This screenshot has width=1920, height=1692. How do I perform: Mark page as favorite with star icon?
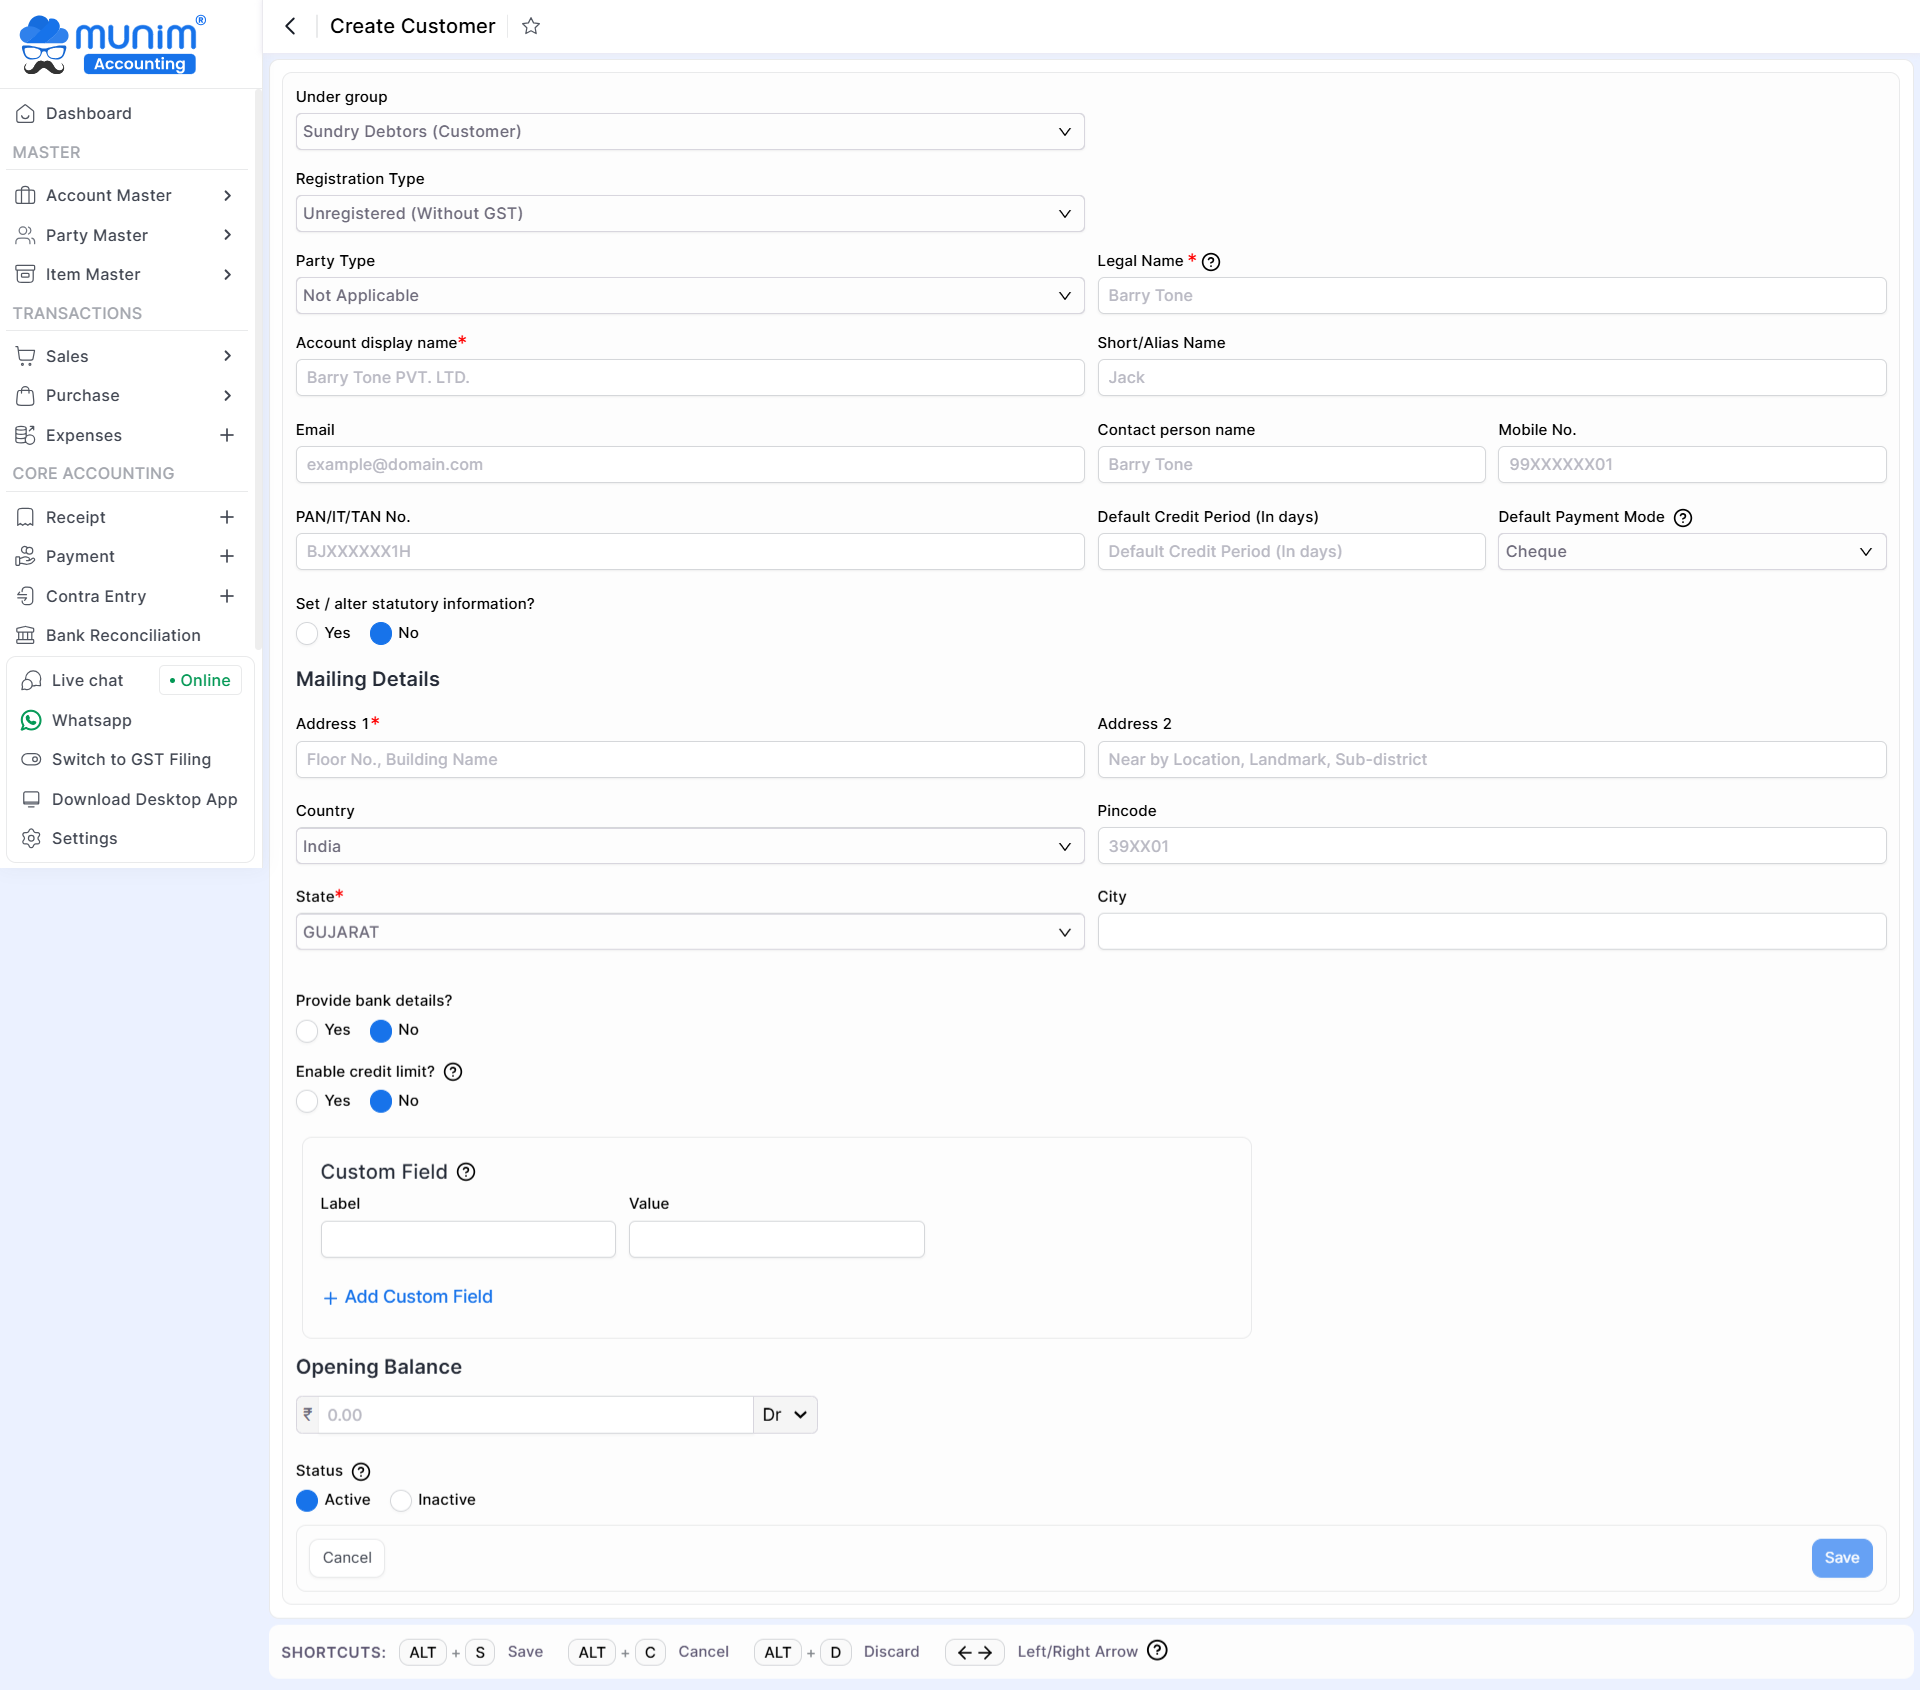pyautogui.click(x=531, y=26)
